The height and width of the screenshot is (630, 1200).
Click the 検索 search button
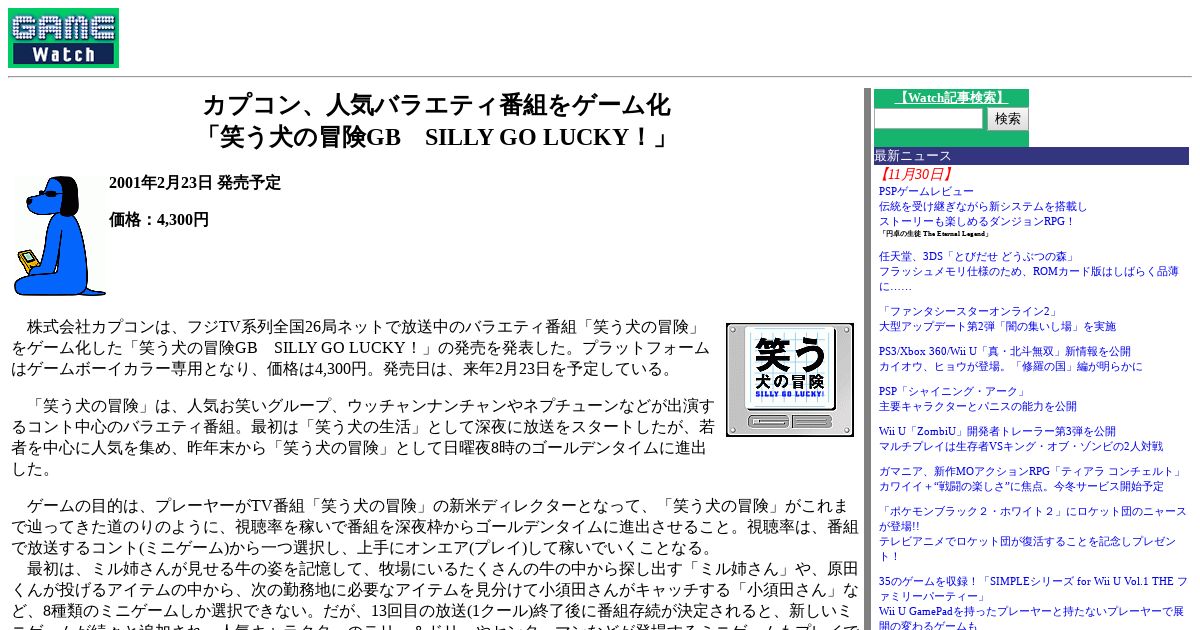coord(1007,118)
